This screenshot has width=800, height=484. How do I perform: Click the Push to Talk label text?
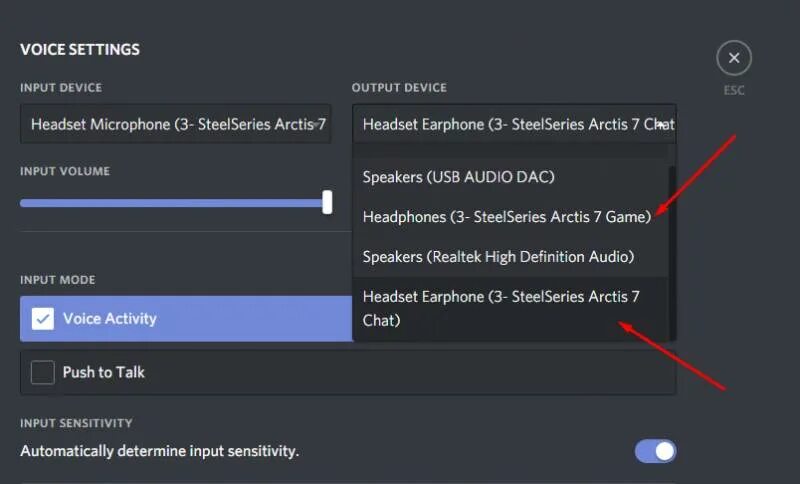click(104, 372)
